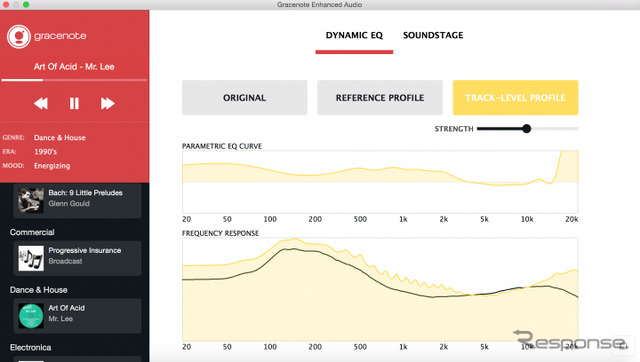Pause the current track

click(74, 103)
